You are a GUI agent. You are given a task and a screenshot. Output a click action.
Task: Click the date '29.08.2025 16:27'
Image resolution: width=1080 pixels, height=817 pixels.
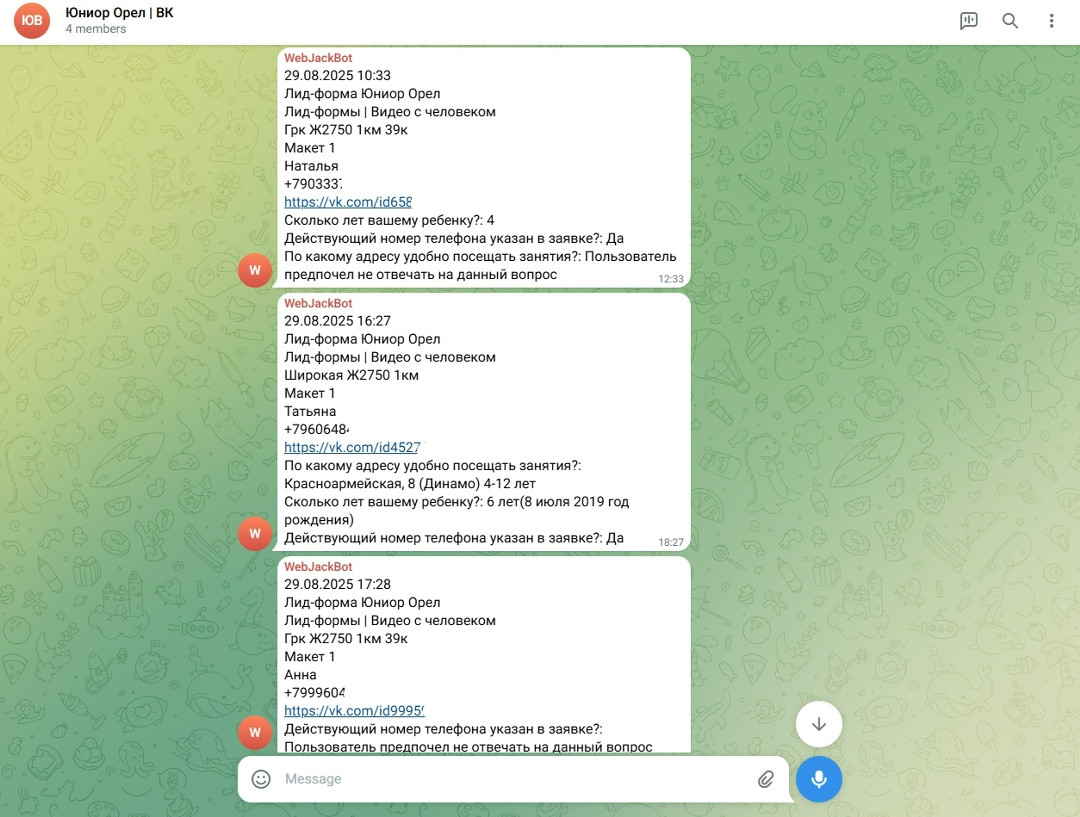tap(338, 321)
